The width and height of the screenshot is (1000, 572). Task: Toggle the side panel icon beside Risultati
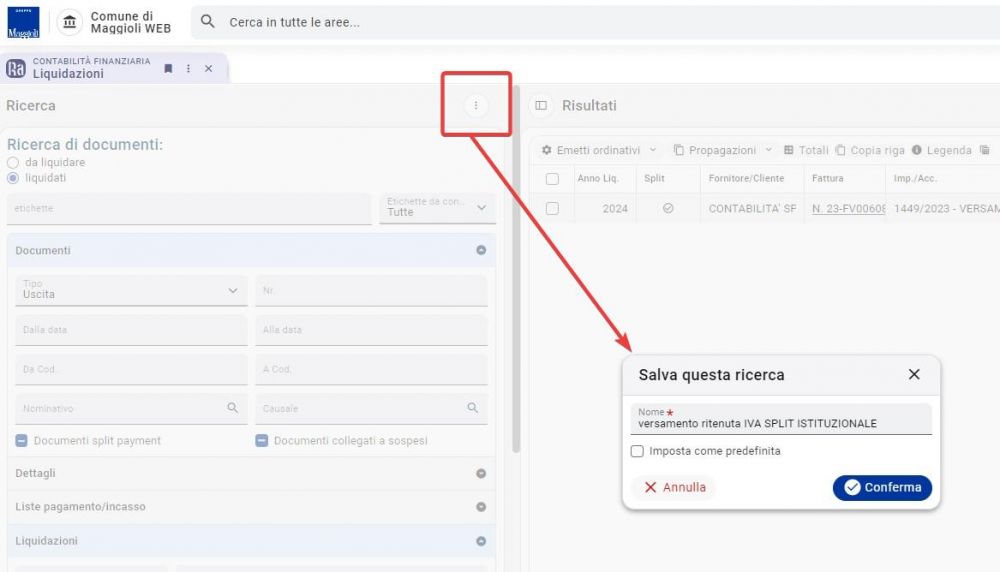tap(541, 105)
